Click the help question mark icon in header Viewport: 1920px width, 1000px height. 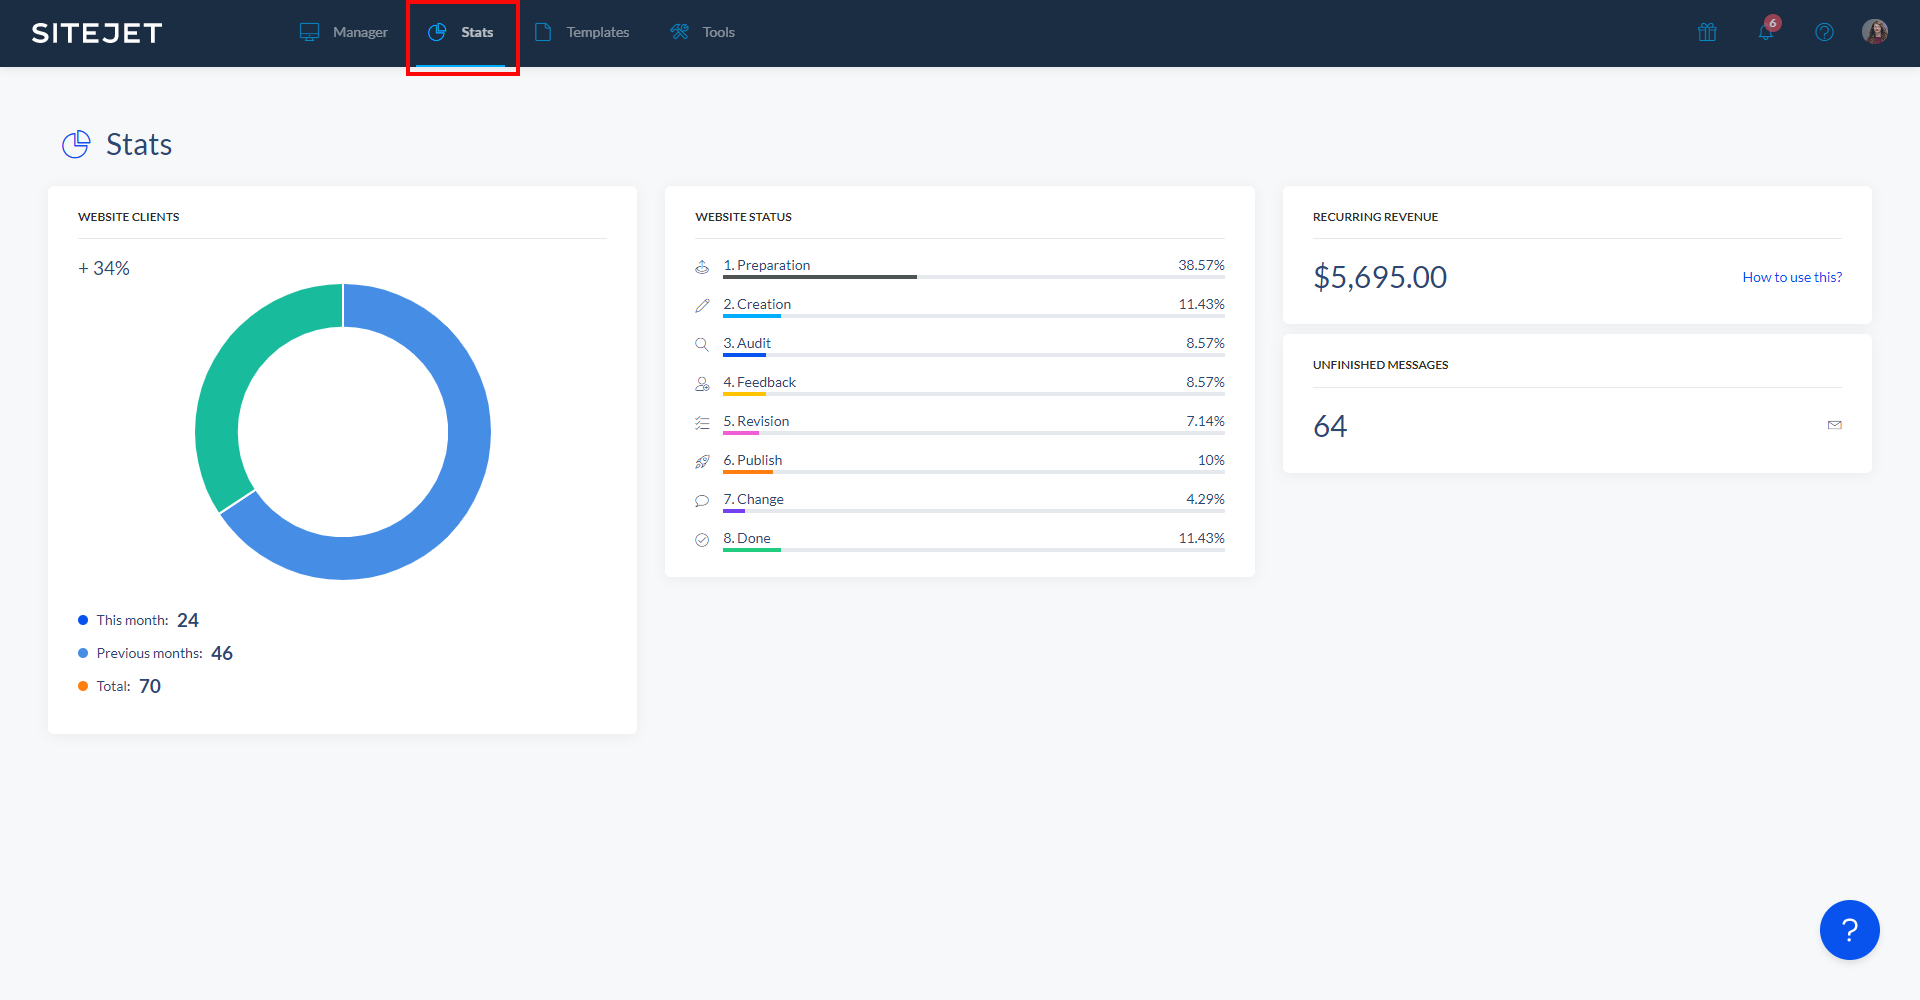click(x=1824, y=32)
